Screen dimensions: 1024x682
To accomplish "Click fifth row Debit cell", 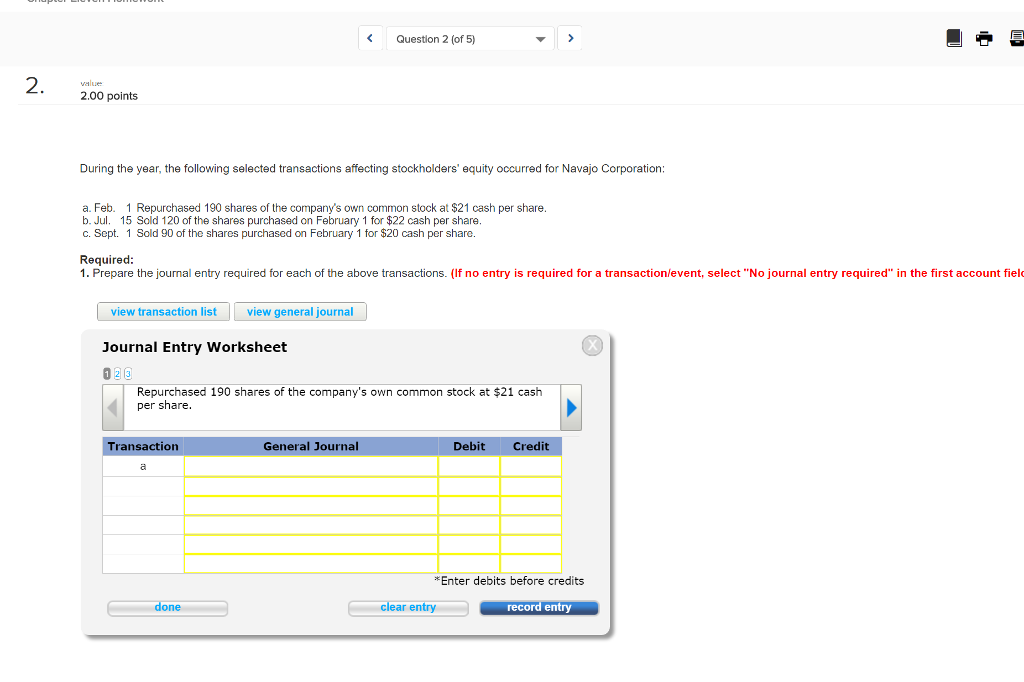I will point(470,544).
